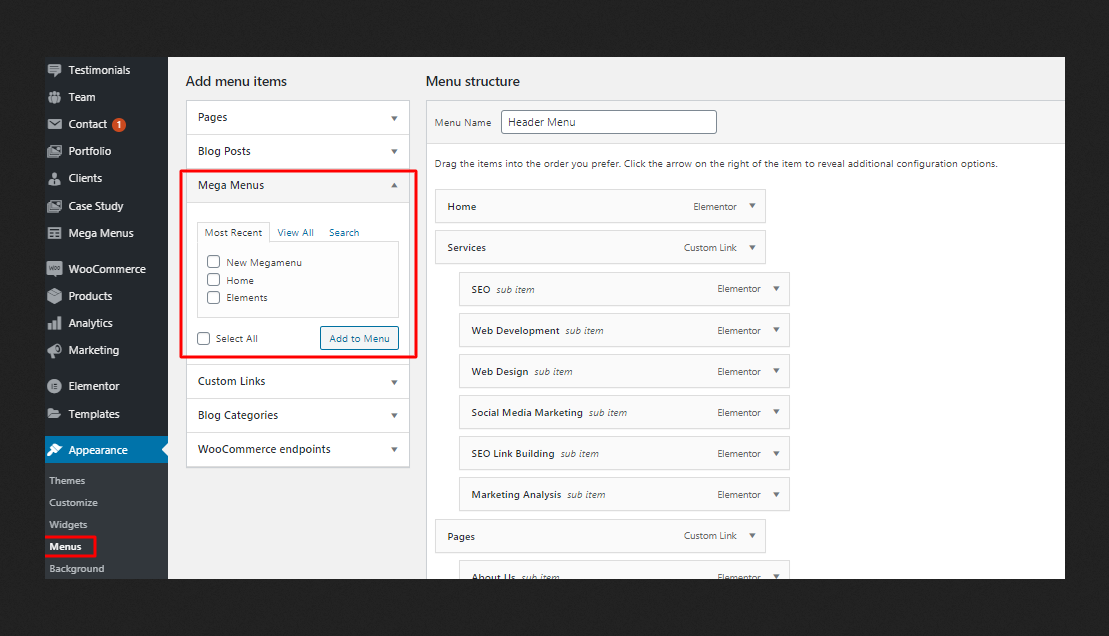Check the New Megamenu checkbox
Viewport: 1109px width, 636px height.
tap(213, 262)
